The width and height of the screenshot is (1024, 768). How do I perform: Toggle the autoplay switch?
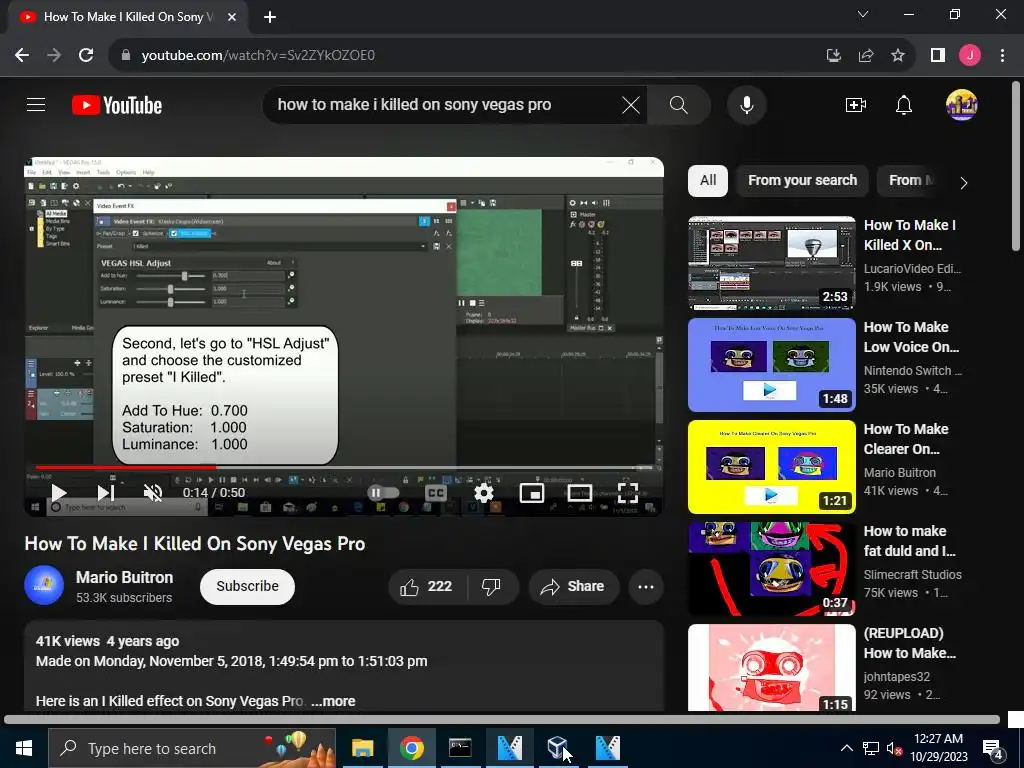[383, 492]
